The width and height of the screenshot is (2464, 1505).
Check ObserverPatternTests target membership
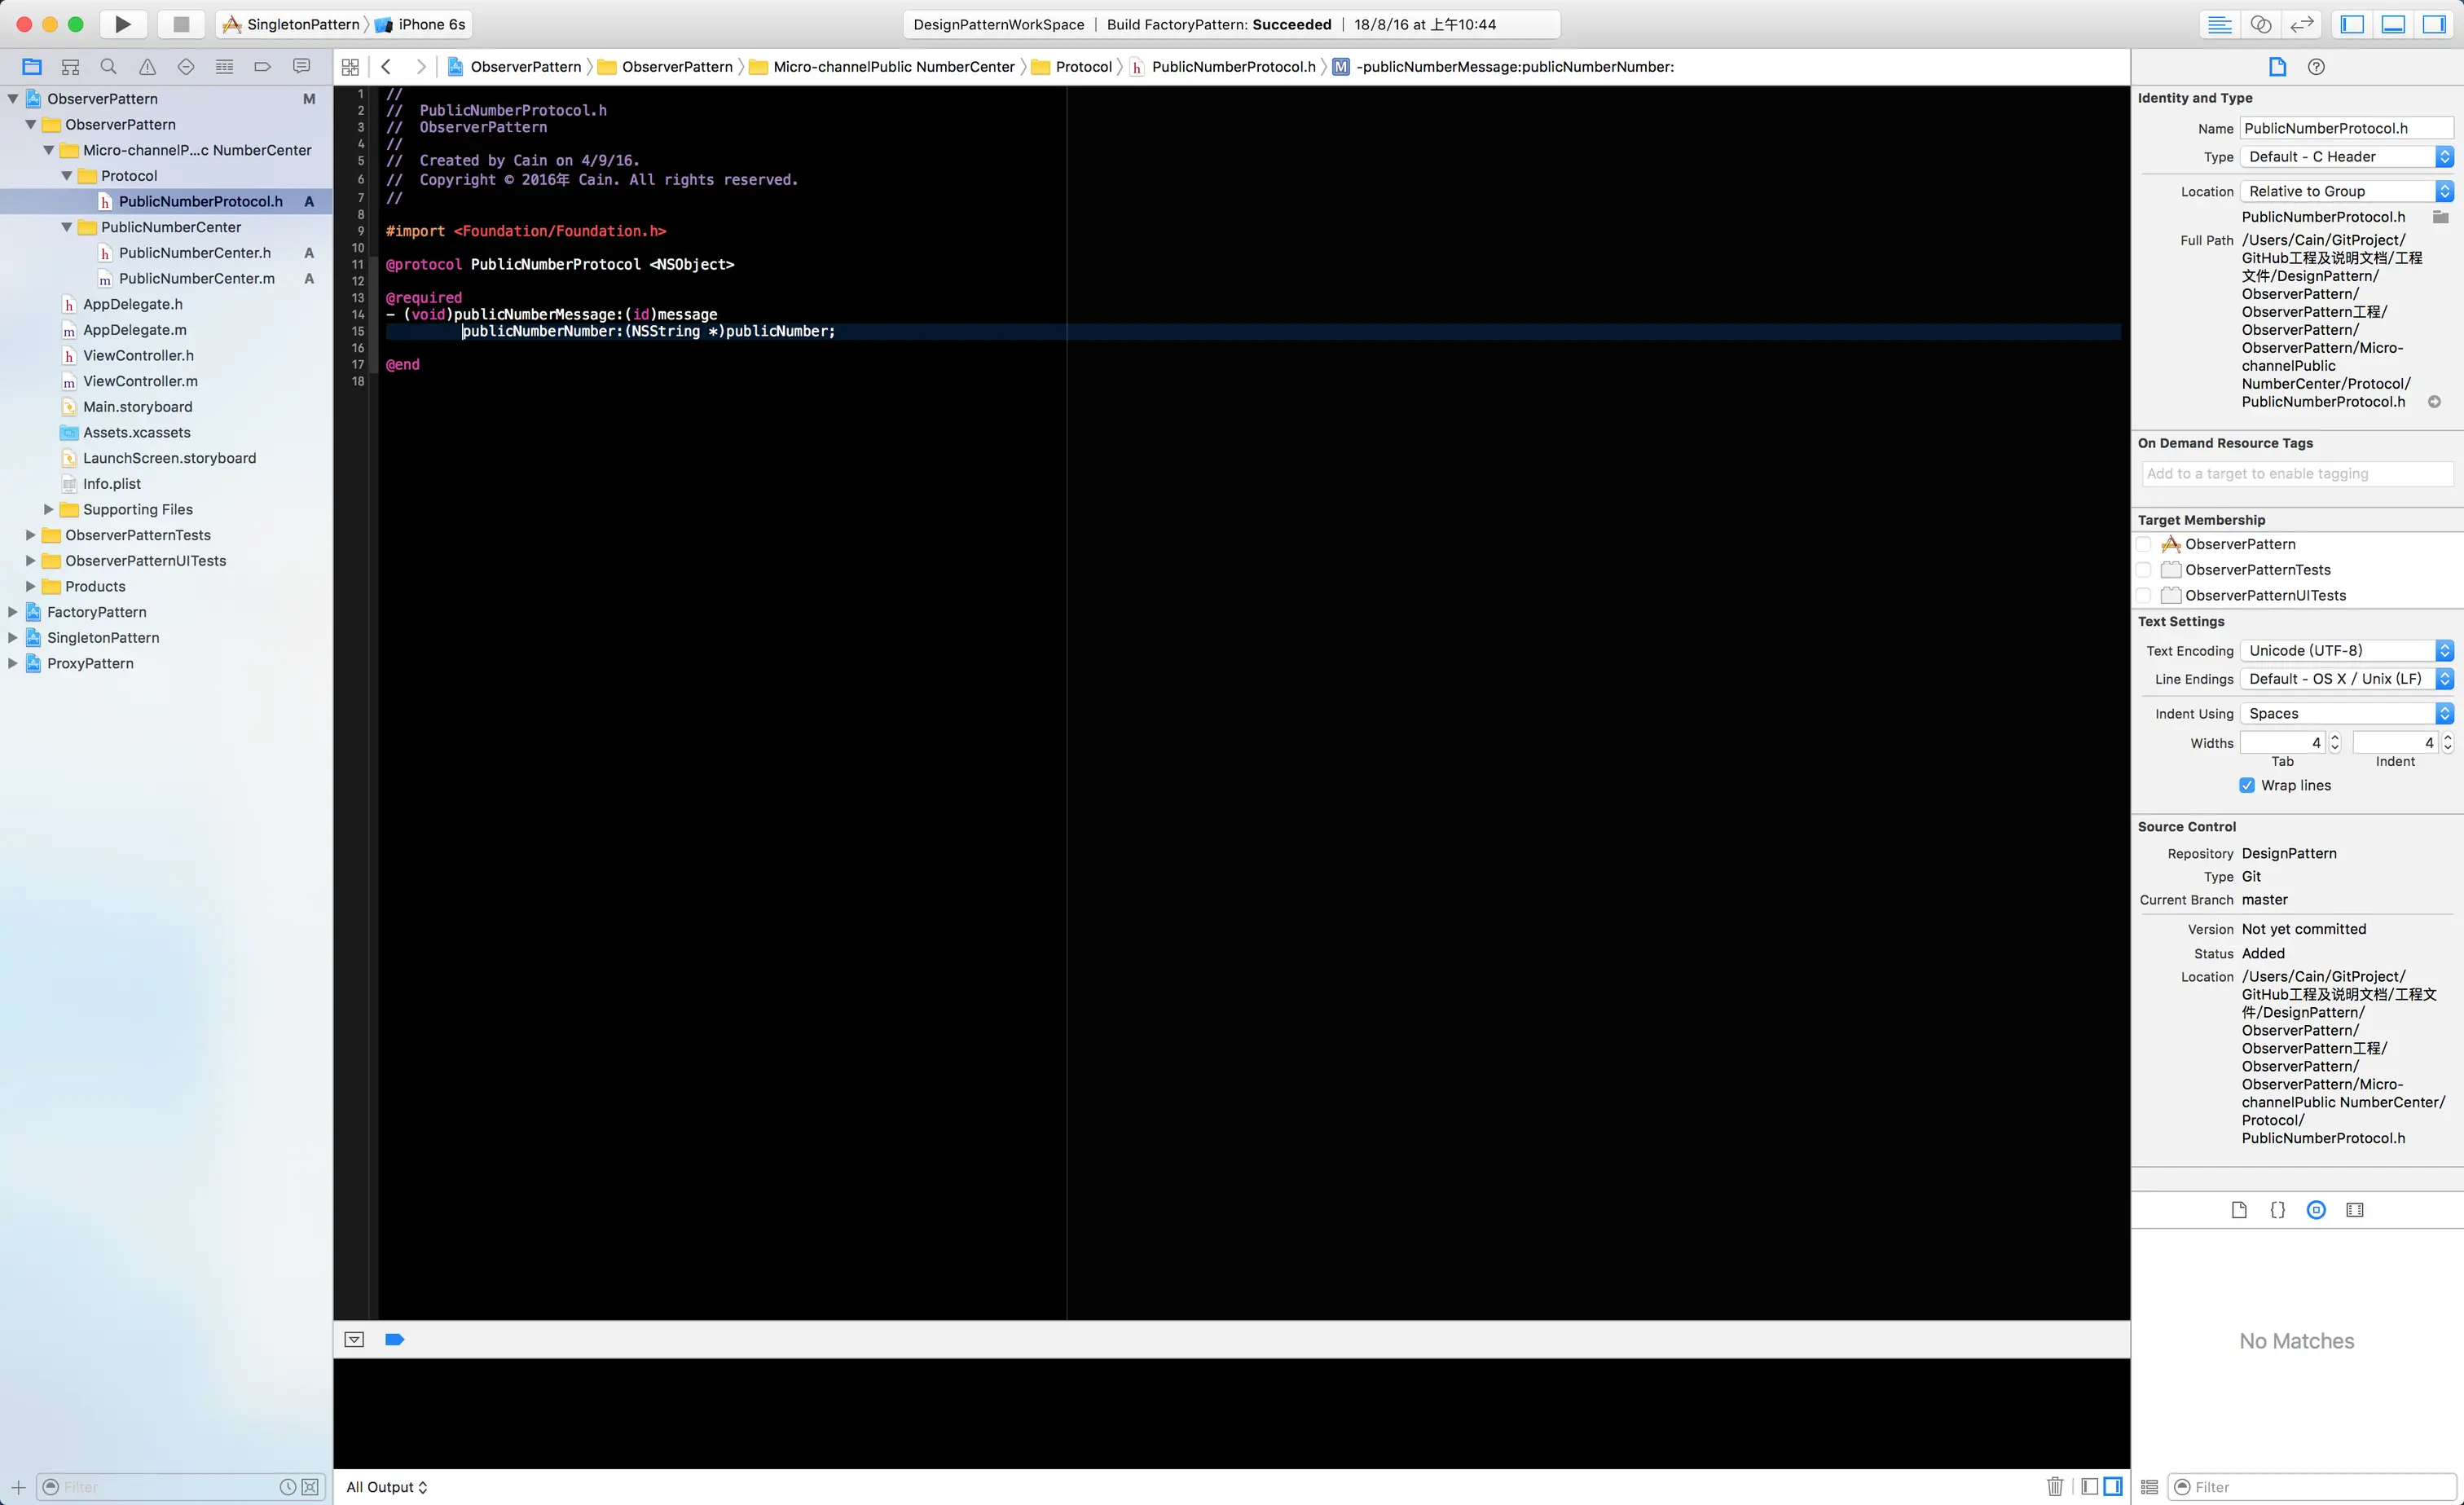point(2143,570)
